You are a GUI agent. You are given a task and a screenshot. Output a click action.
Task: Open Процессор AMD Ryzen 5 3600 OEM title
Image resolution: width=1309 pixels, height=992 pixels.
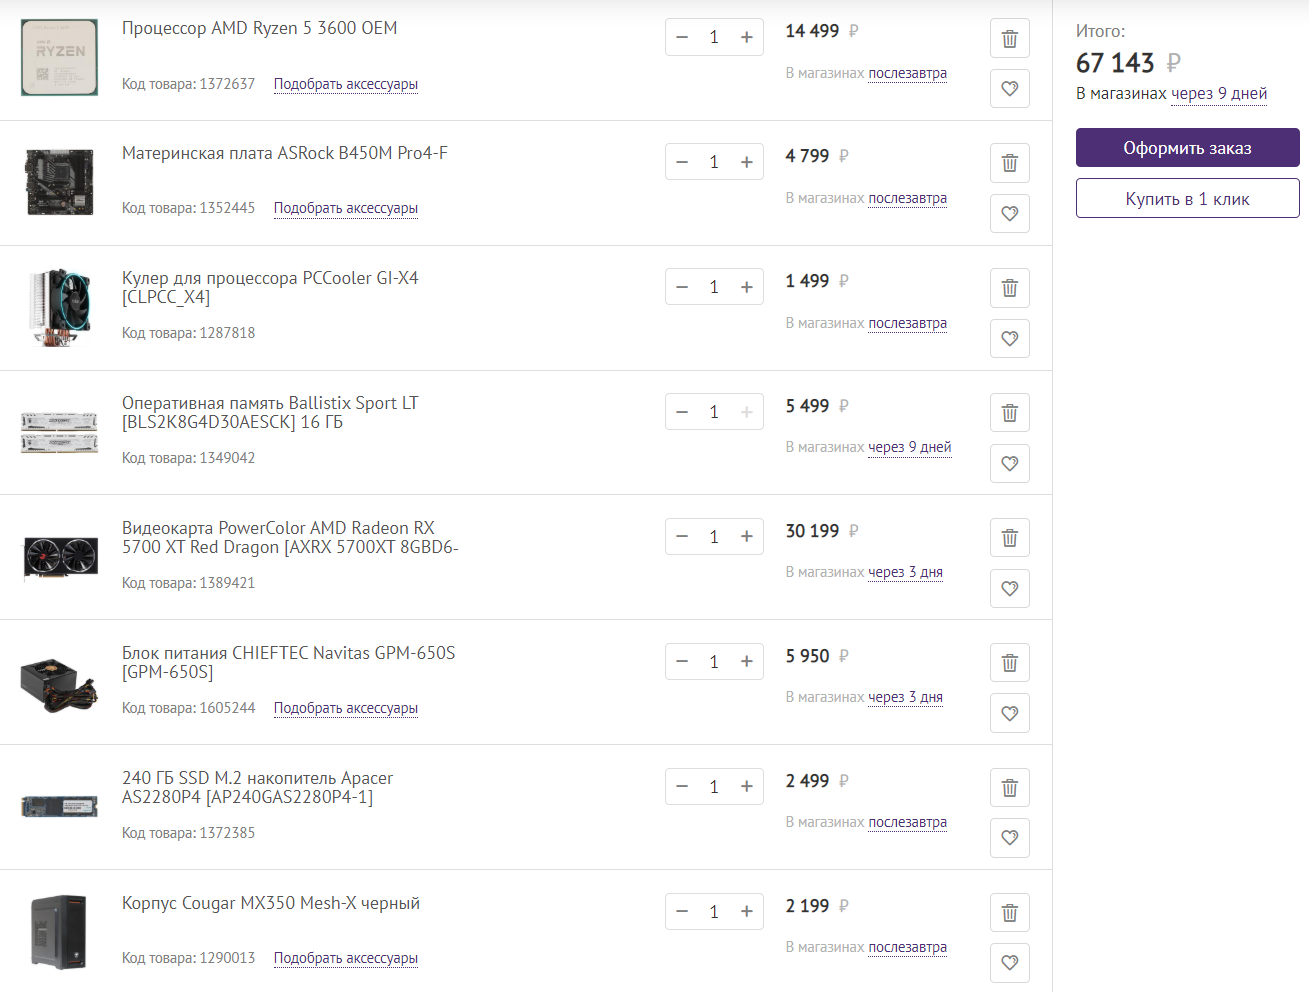click(260, 28)
